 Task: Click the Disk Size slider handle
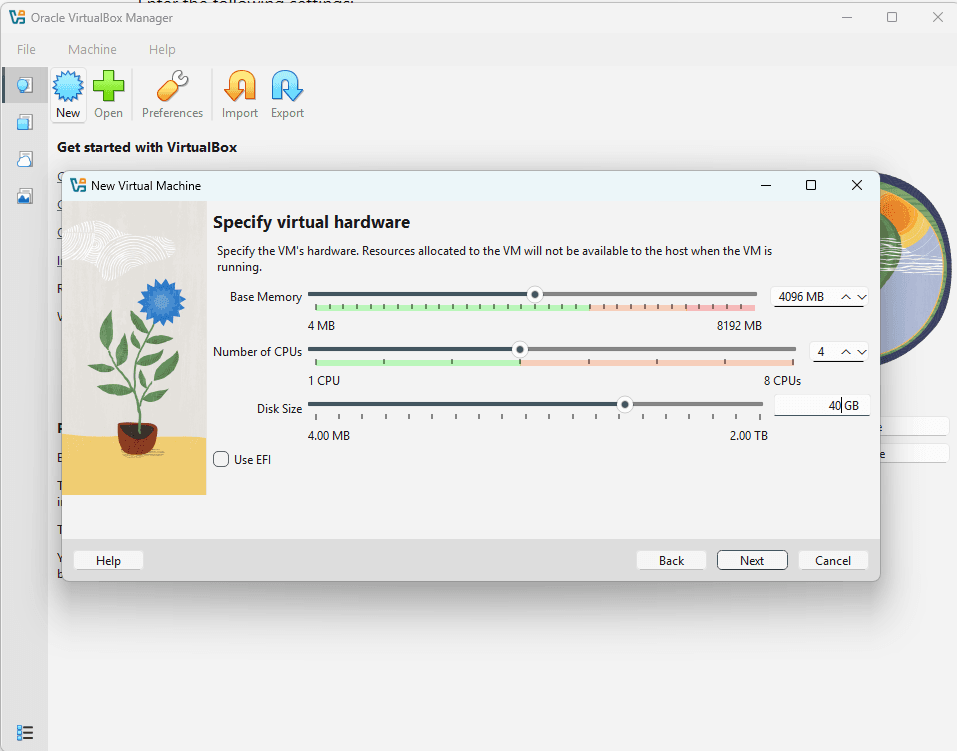click(625, 405)
